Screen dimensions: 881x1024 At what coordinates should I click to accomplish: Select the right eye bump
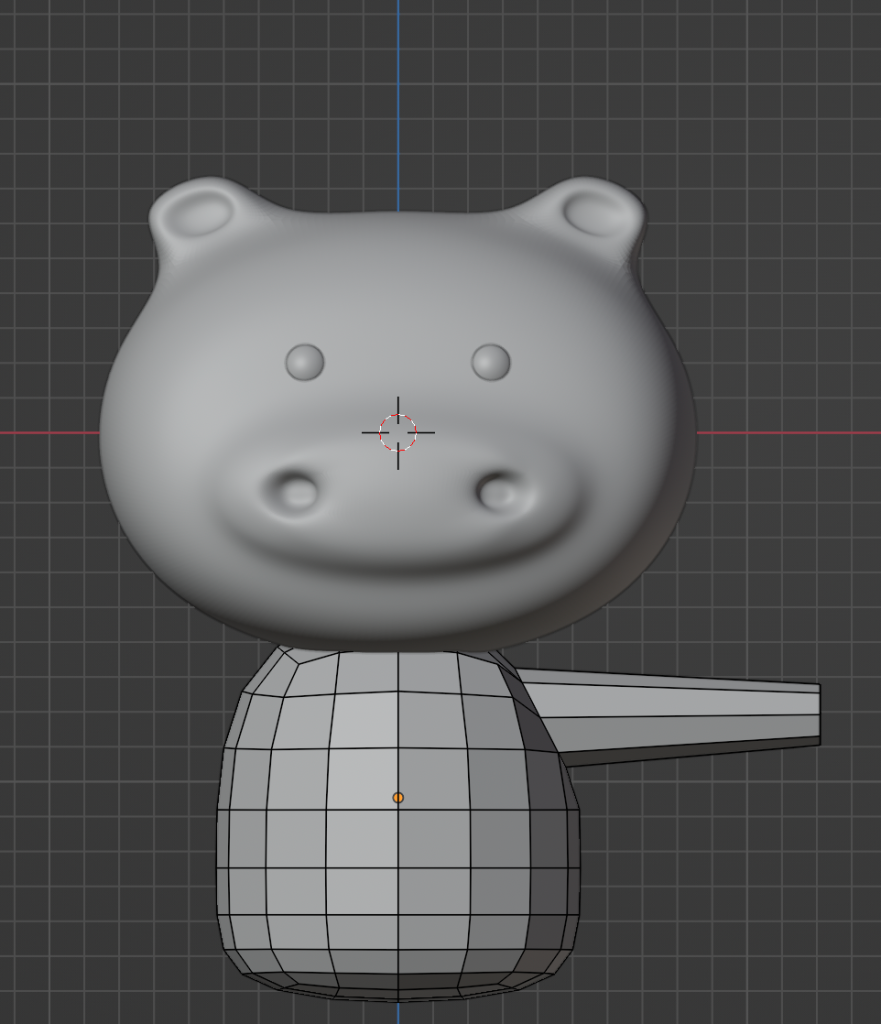coord(491,361)
